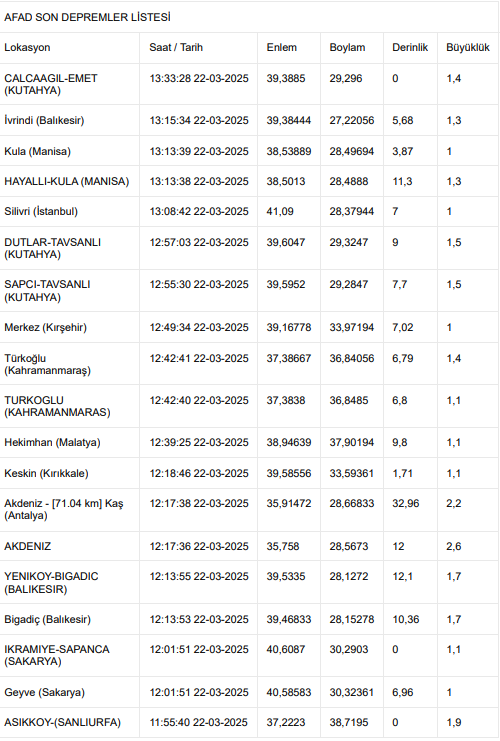Screen dimensions: 500x741
Task: Select the Hekimhan (Malatya) row
Action: tap(250, 442)
